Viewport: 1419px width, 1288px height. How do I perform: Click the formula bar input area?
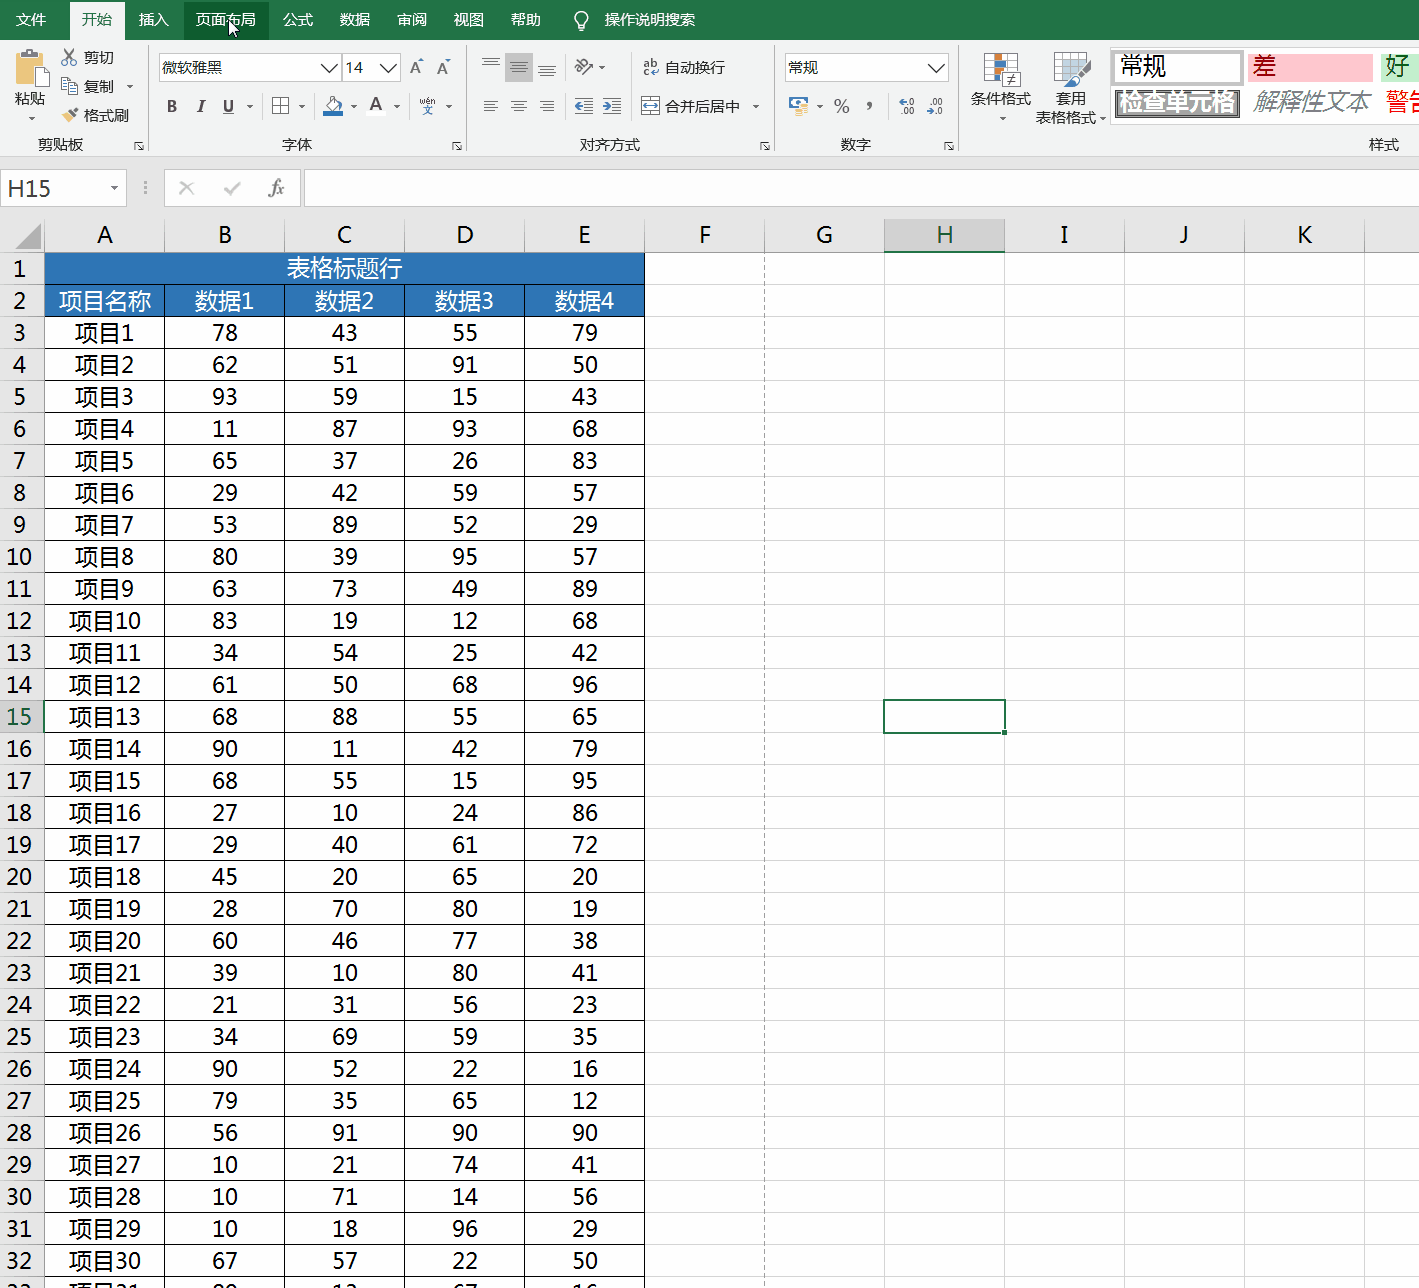pyautogui.click(x=860, y=188)
